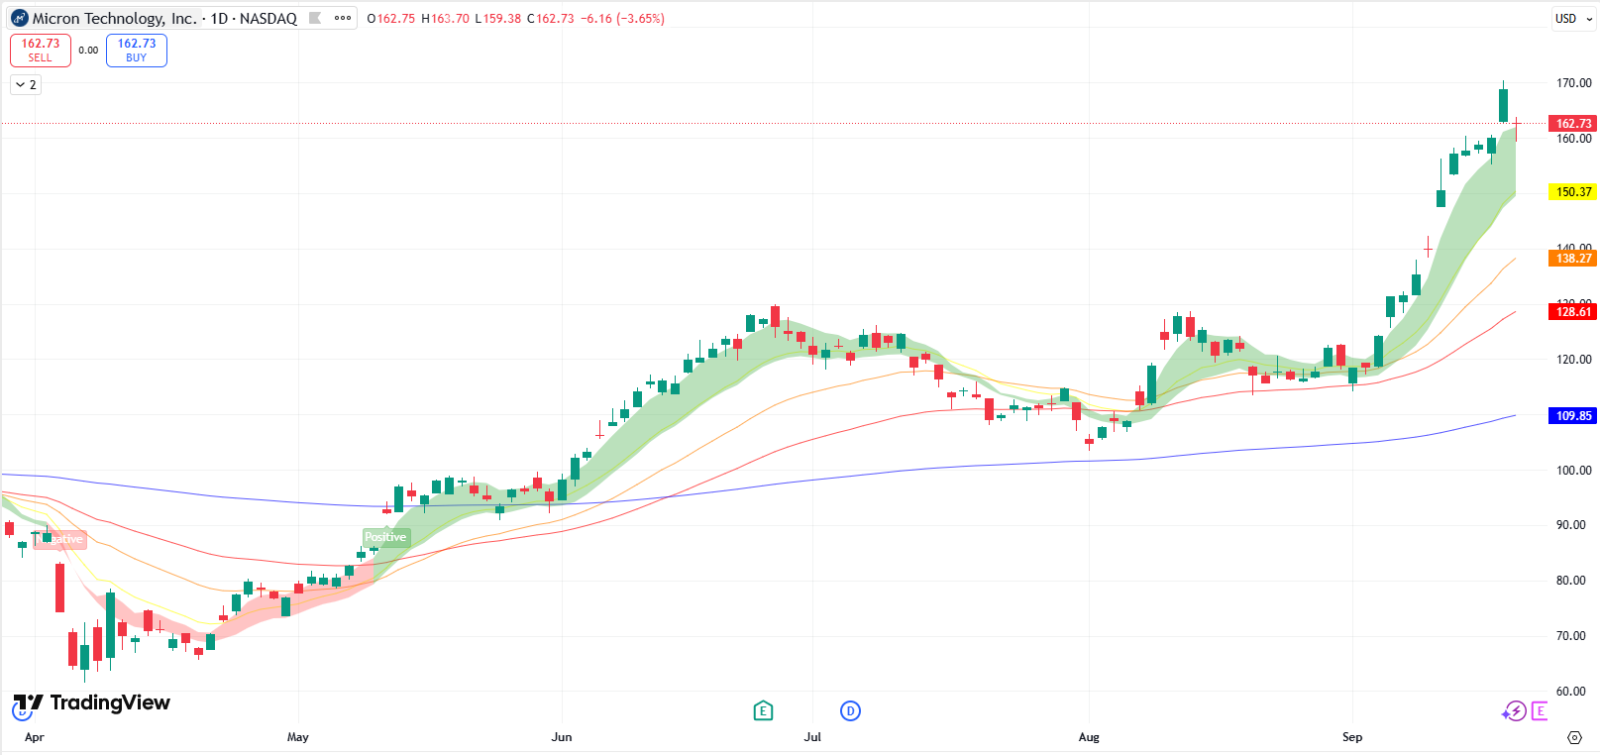
Task: Click the green earnings E marker
Action: coord(763,711)
